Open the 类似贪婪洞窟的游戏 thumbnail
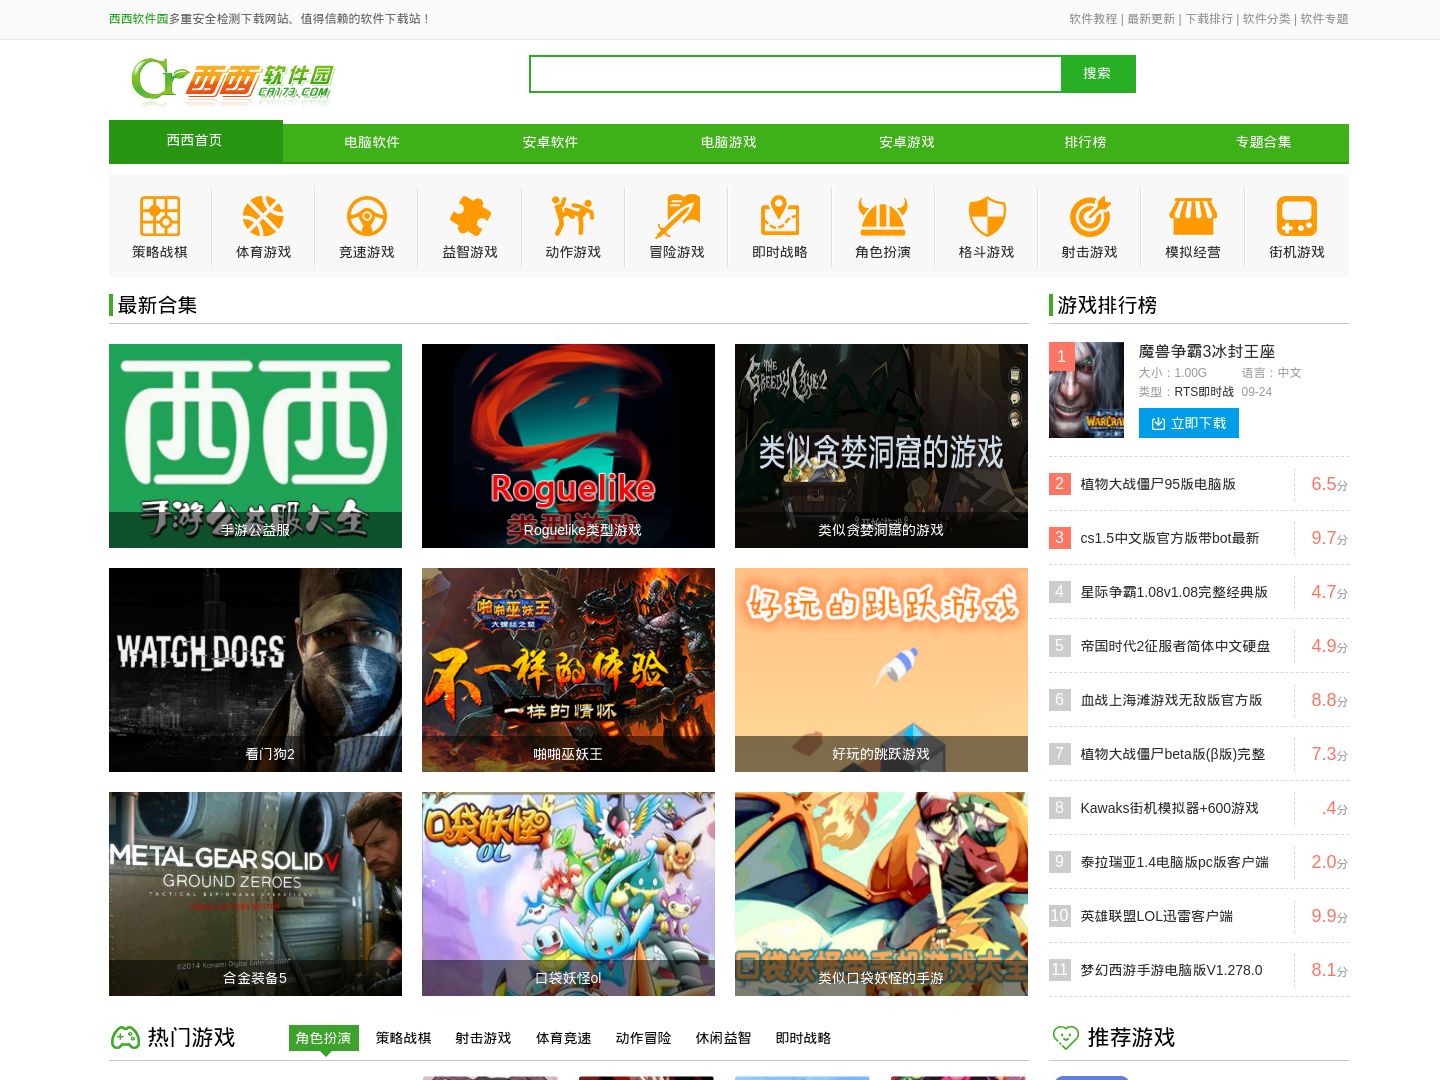The image size is (1440, 1080). point(881,446)
